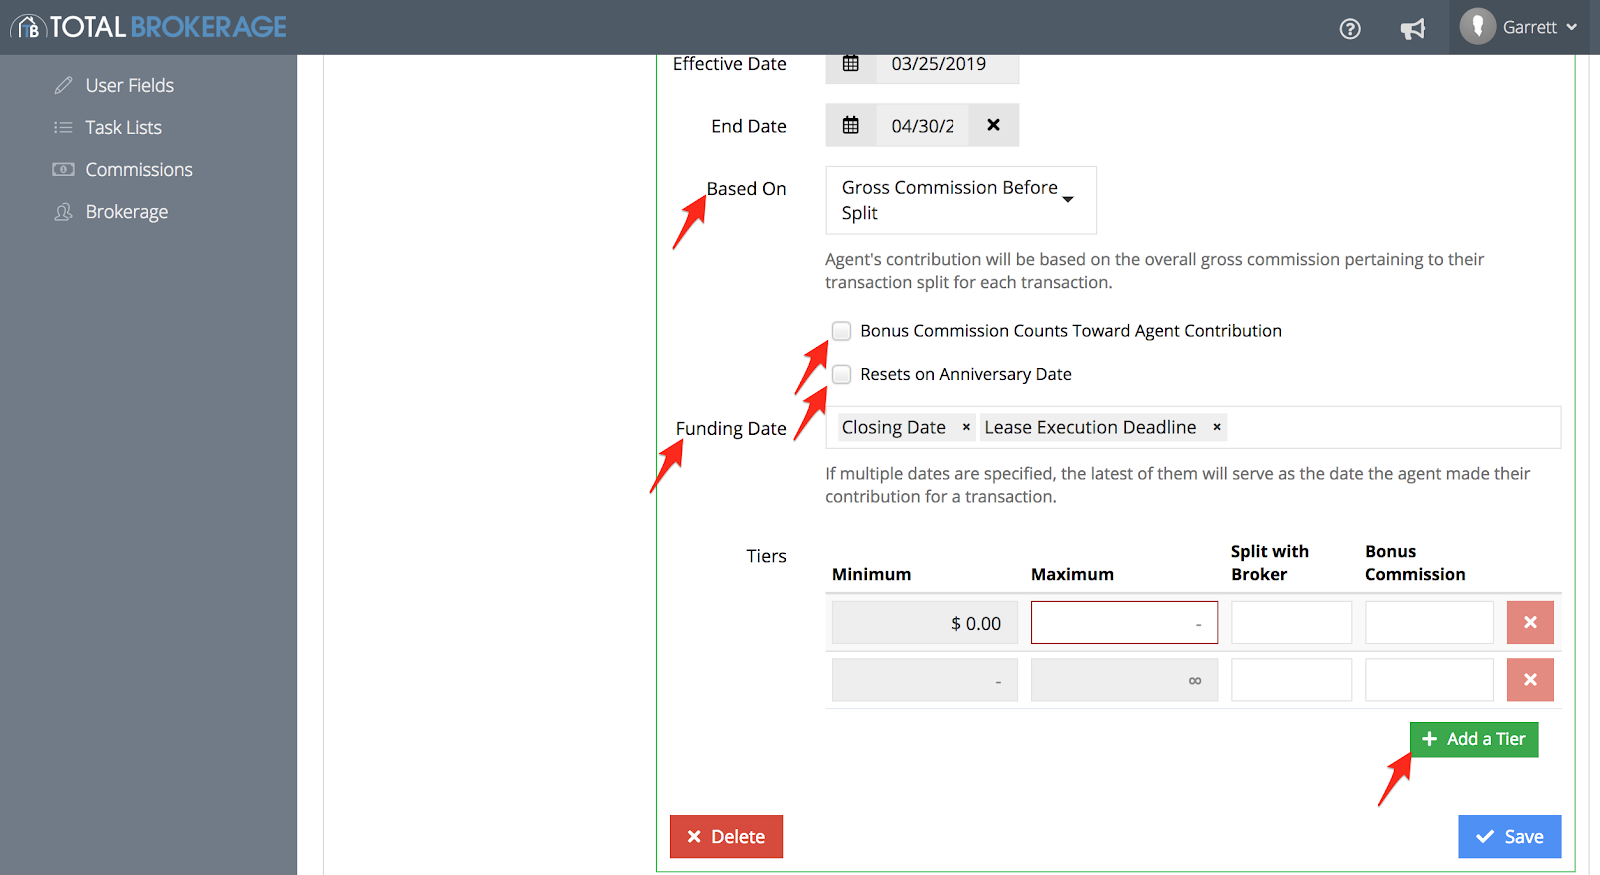
Task: Click the announcements megaphone icon
Action: [x=1412, y=29]
